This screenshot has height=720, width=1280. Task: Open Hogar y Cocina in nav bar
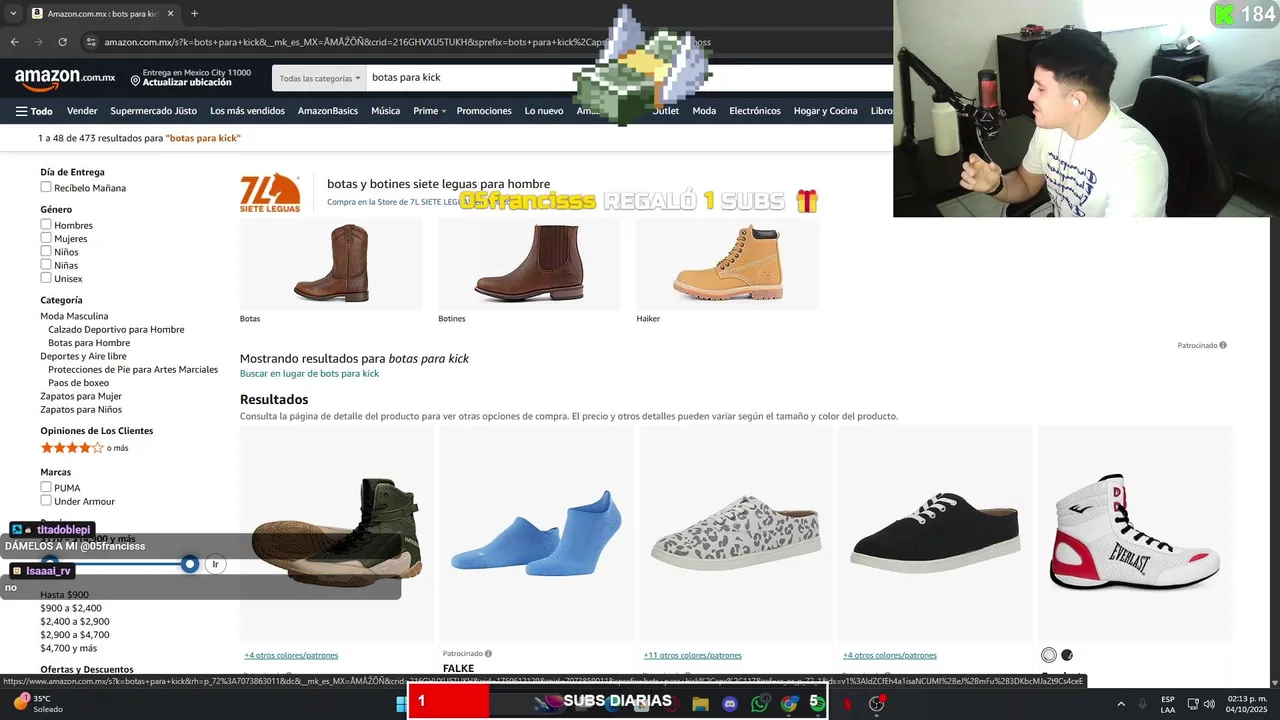(826, 111)
